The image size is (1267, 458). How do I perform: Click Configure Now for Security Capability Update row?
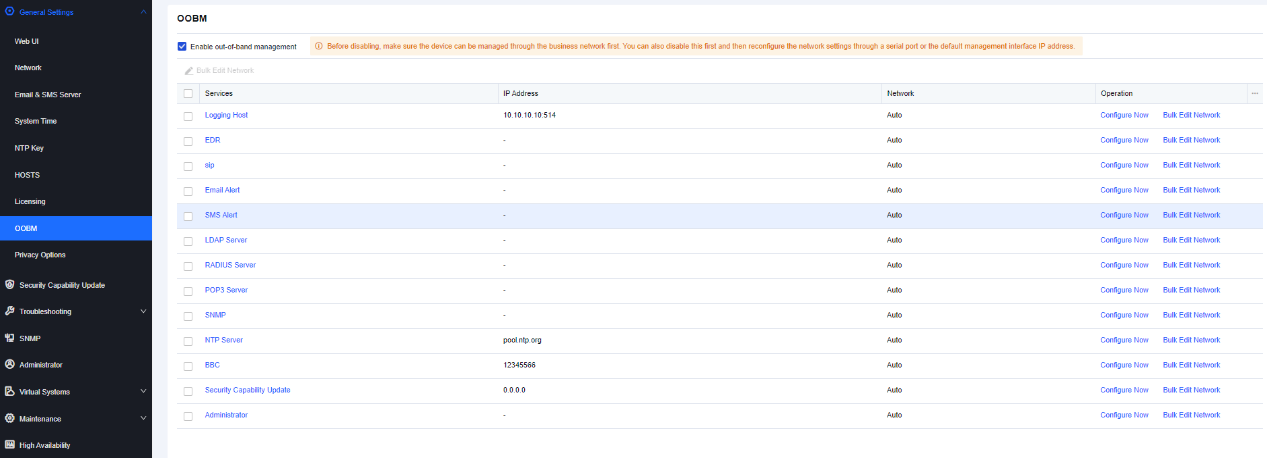point(1124,390)
